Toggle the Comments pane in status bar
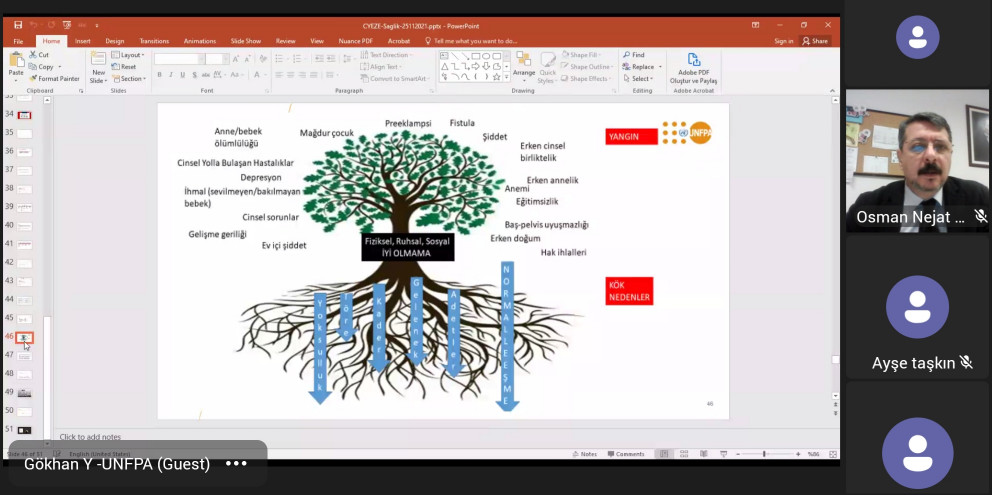Image resolution: width=992 pixels, height=495 pixels. tap(626, 454)
